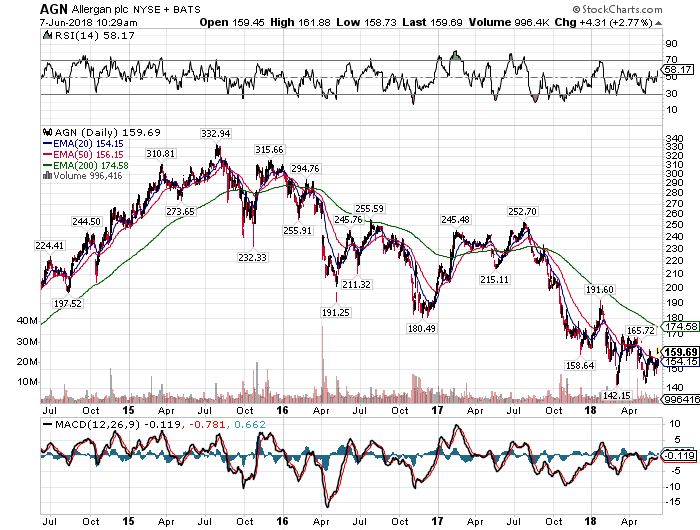This screenshot has width=700, height=530.
Task: Click the 996416 volume tag on right axis
Action: tap(681, 399)
